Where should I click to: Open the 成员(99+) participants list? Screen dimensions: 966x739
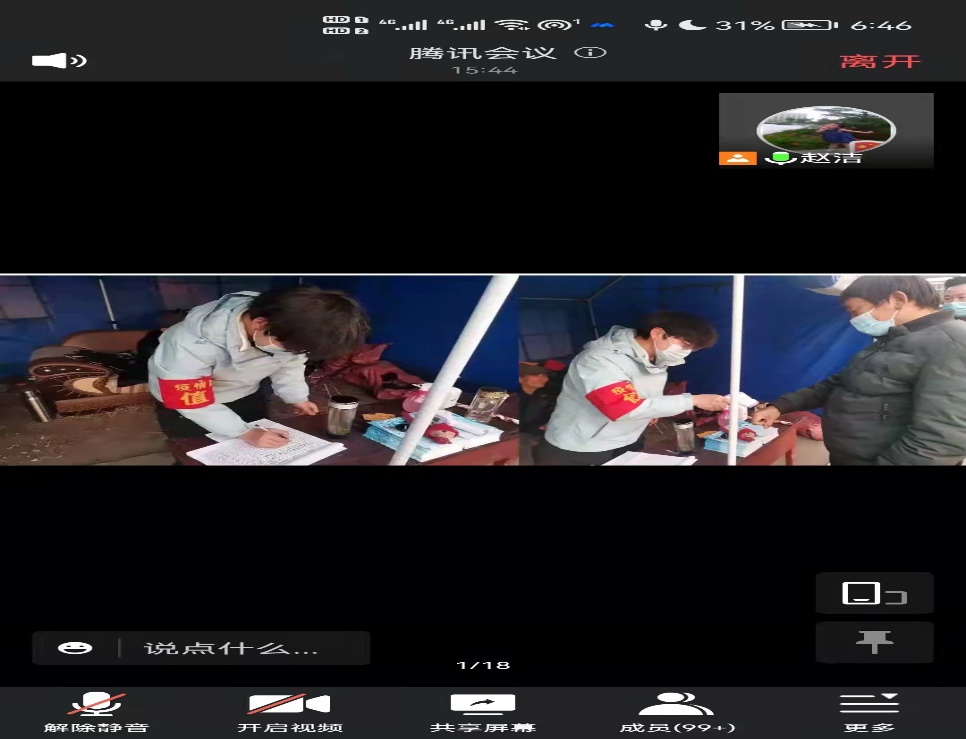pyautogui.click(x=677, y=712)
